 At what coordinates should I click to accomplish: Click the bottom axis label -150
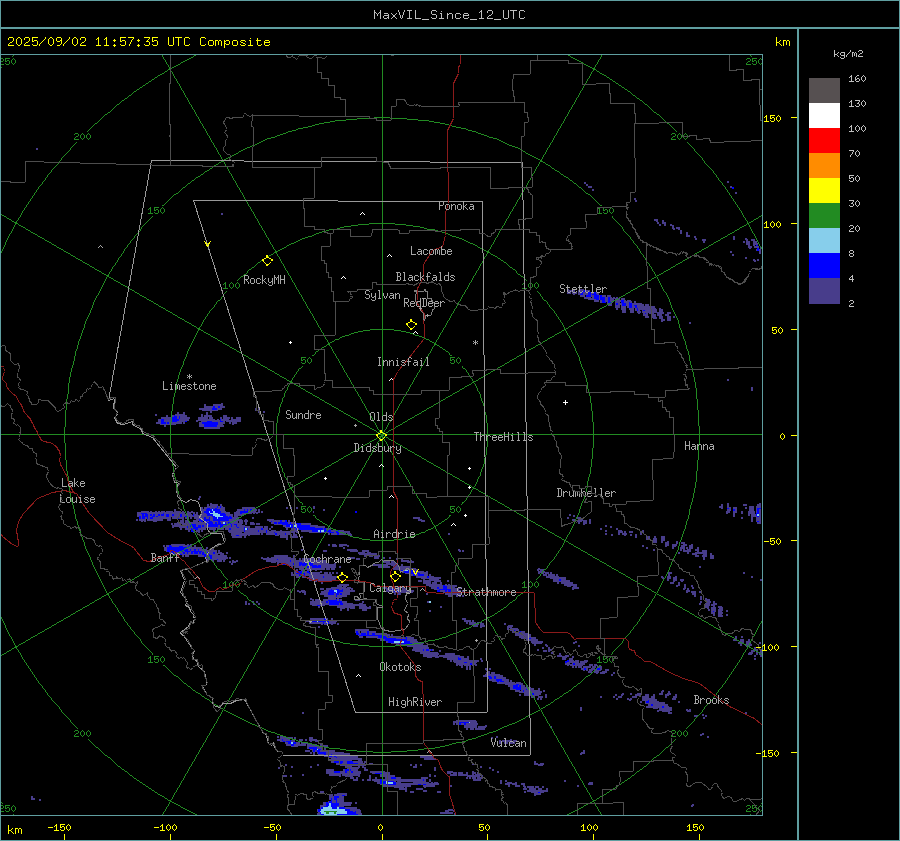[59, 827]
